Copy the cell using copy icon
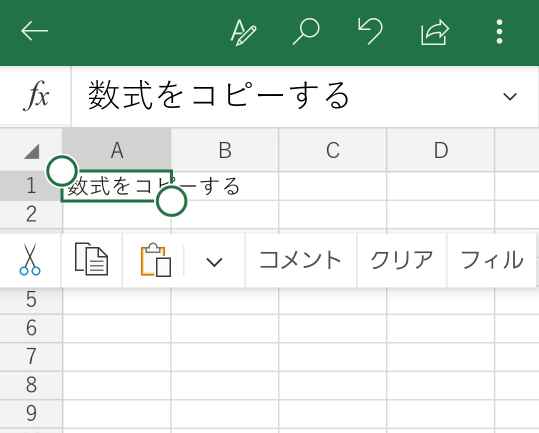The height and width of the screenshot is (433, 539). click(91, 259)
